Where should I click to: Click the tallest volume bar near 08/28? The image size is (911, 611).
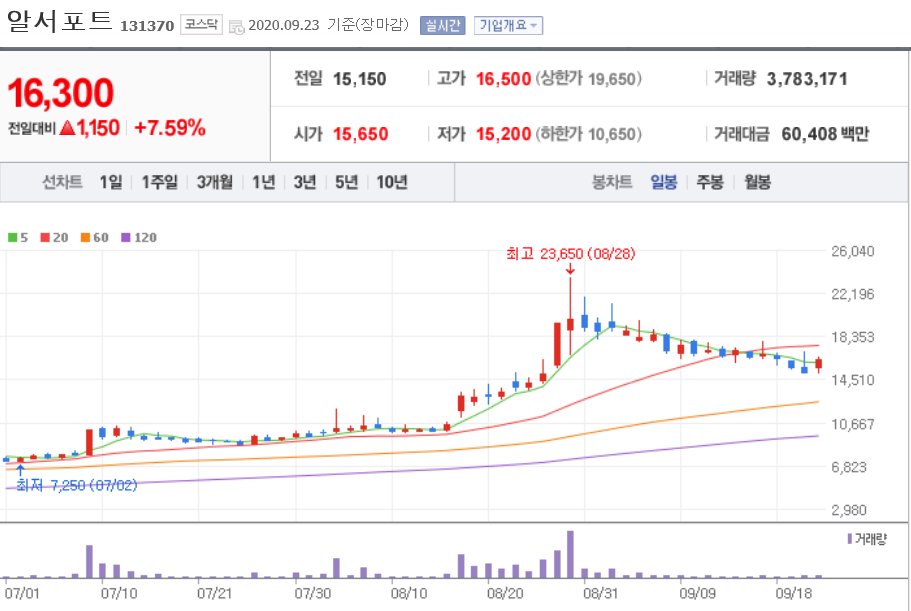tap(571, 554)
